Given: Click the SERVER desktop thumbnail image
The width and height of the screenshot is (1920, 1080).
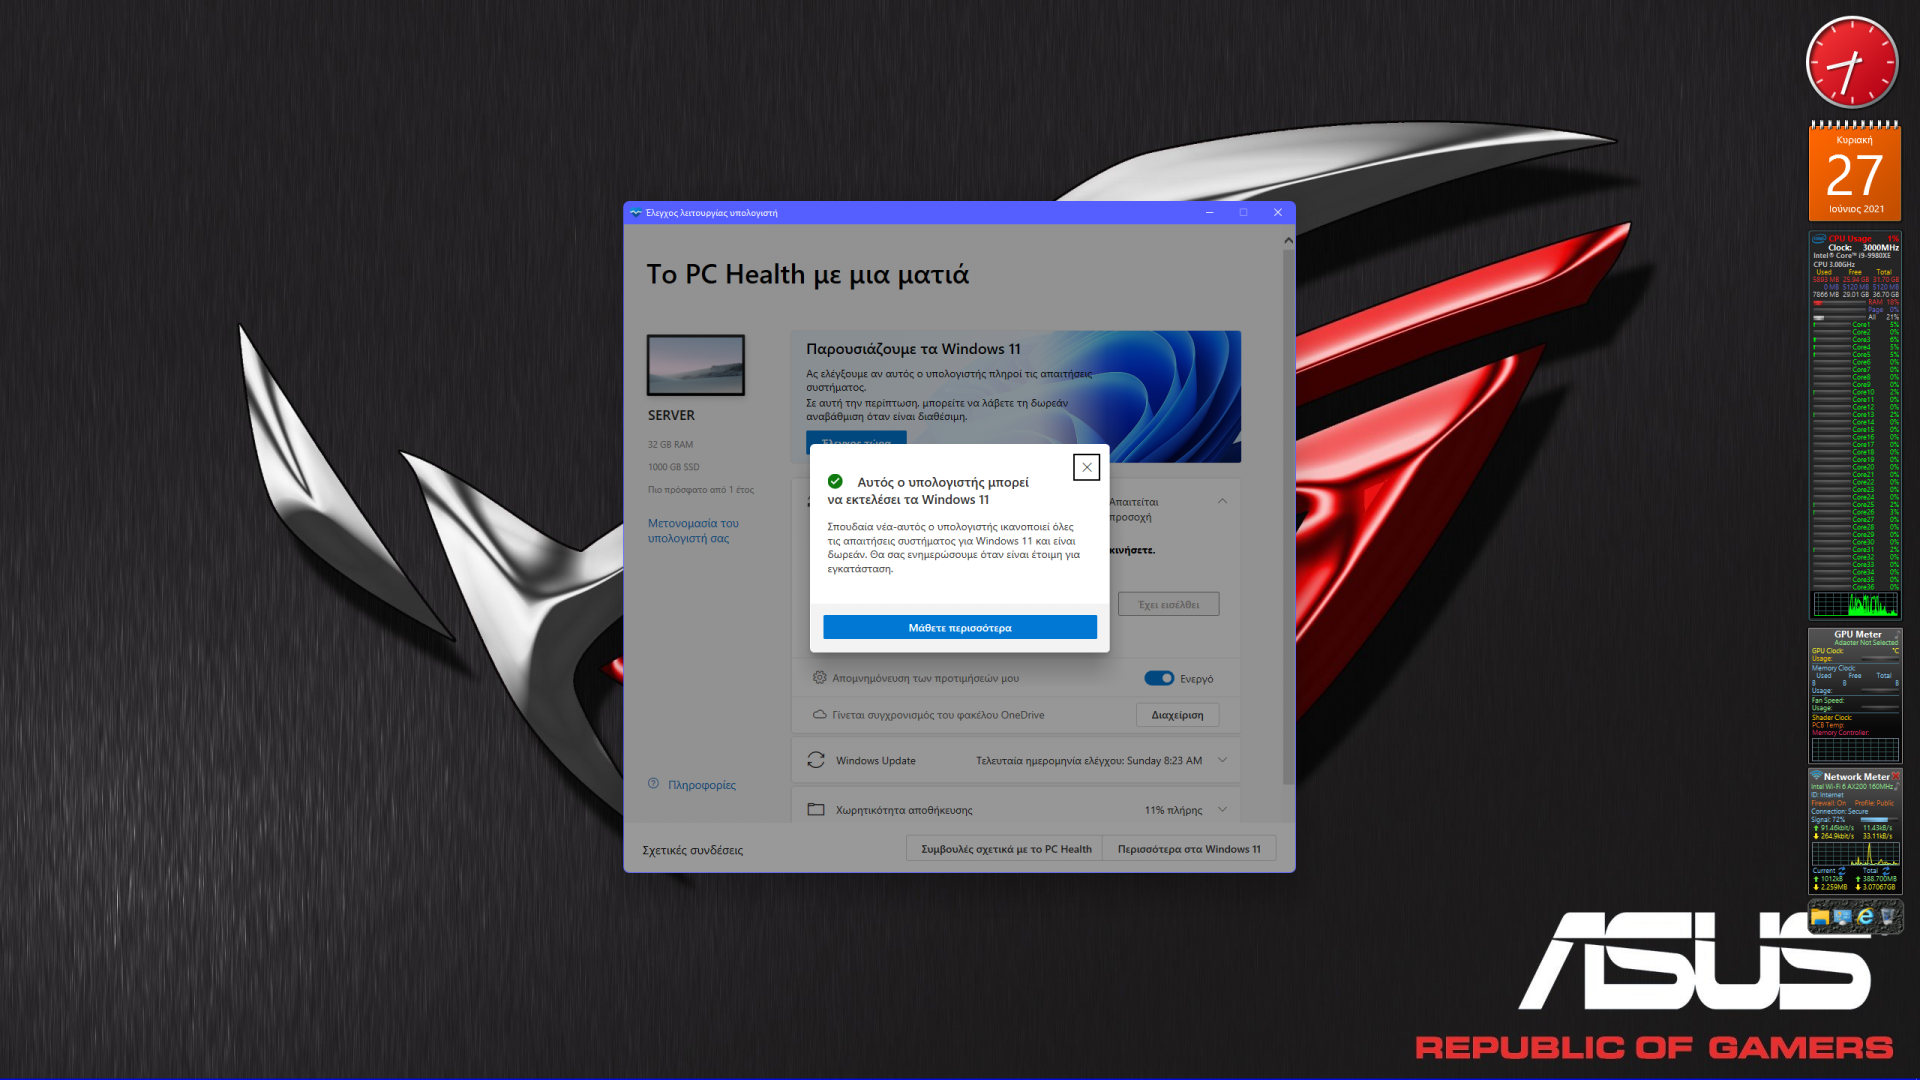Looking at the screenshot, I should pyautogui.click(x=695, y=365).
